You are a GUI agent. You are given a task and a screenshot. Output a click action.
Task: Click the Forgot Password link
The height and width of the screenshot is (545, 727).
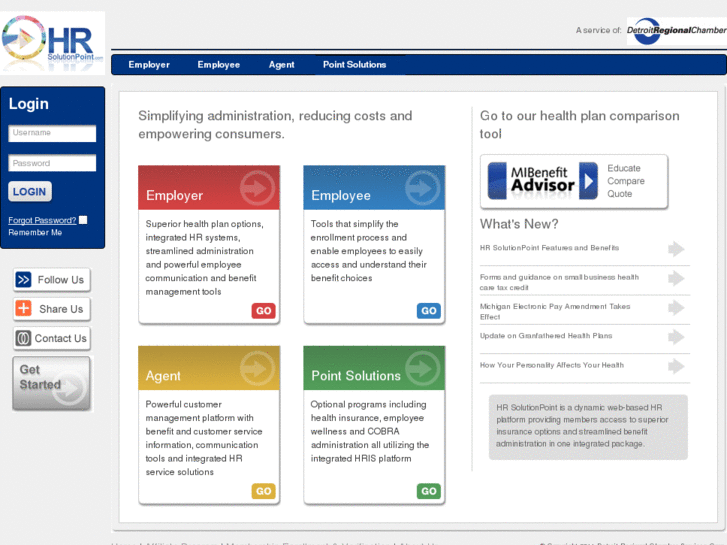pyautogui.click(x=42, y=220)
